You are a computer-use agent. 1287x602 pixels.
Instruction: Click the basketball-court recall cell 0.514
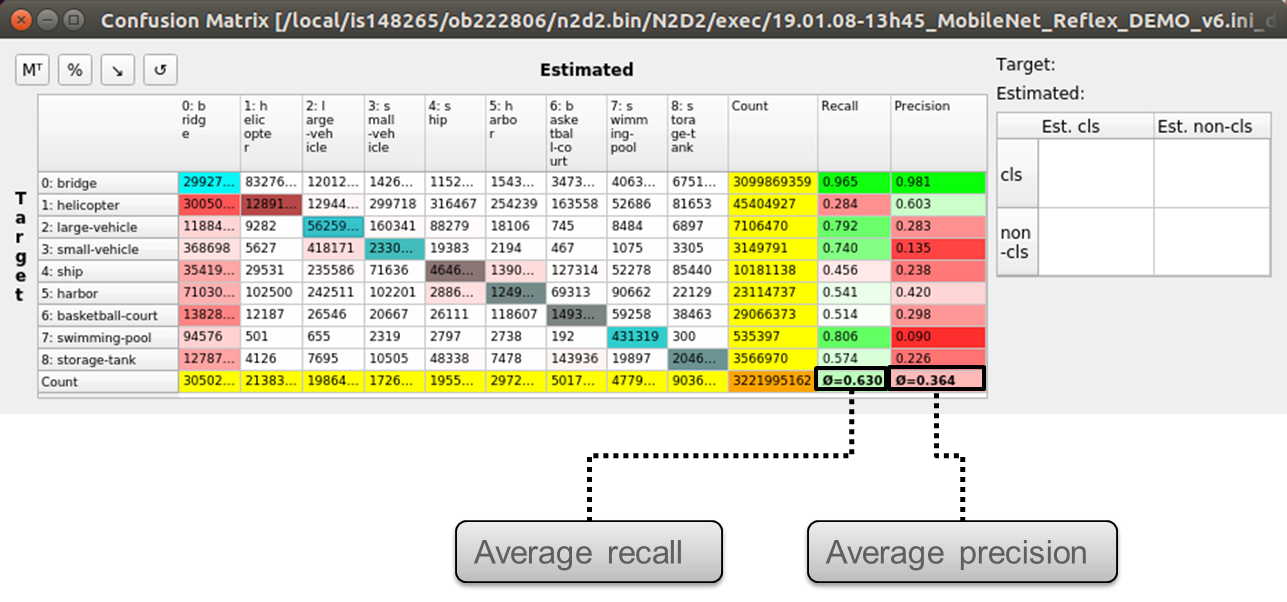click(854, 315)
